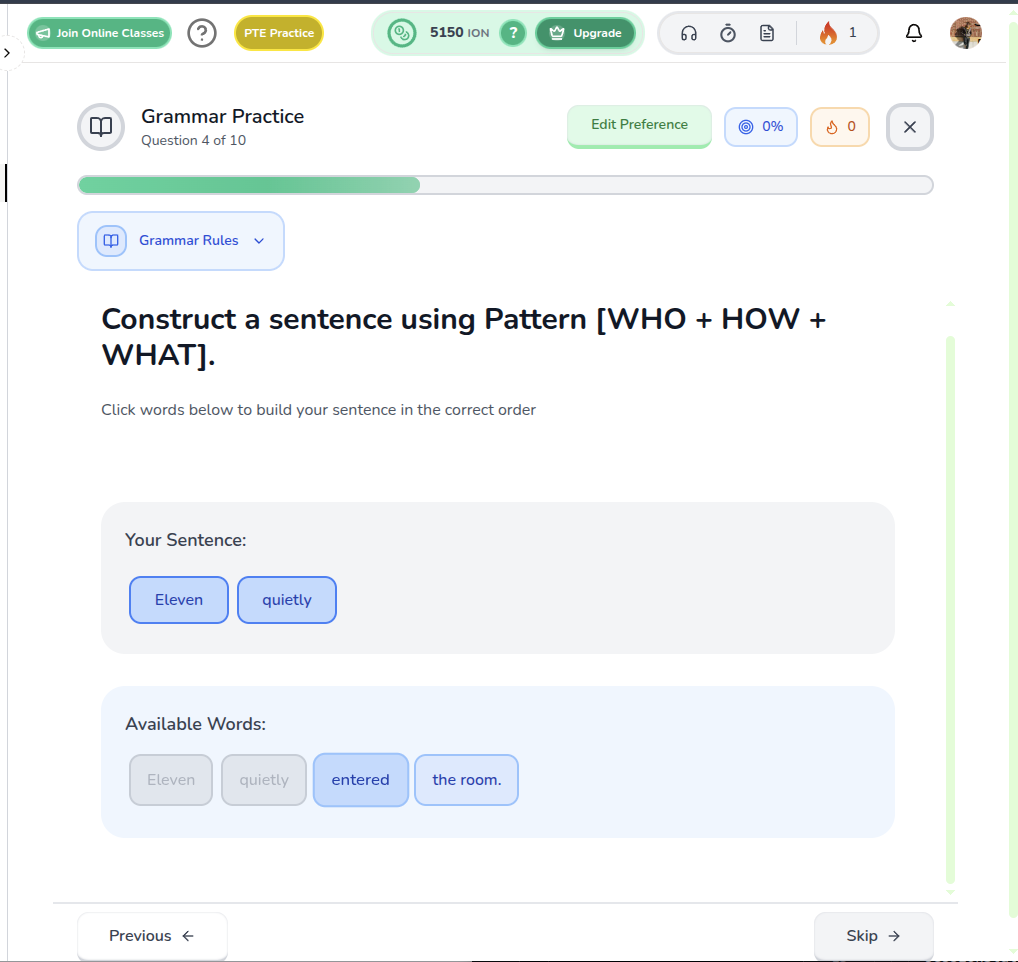The width and height of the screenshot is (1018, 962).
Task: Close the Grammar Practice session
Action: [x=909, y=127]
